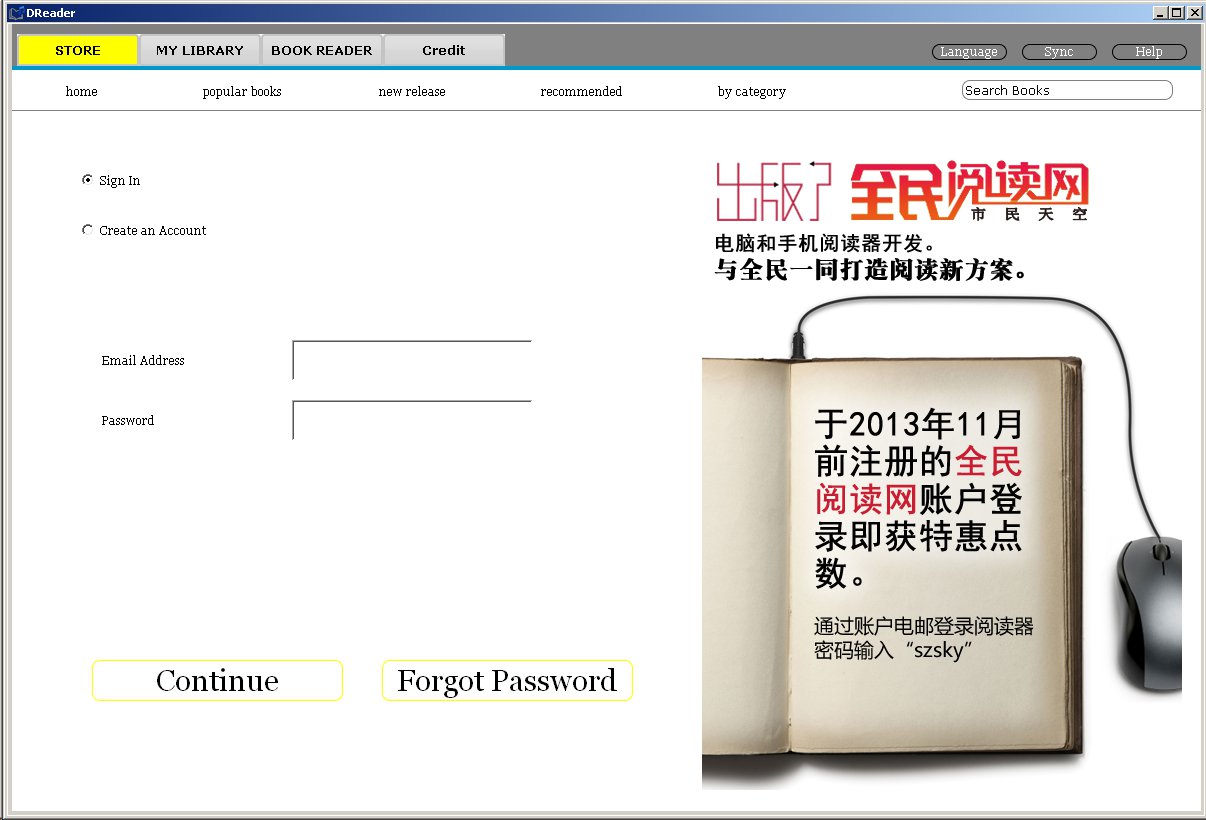1206x820 pixels.
Task: Switch to MY LIBRARY tab
Action: point(200,50)
